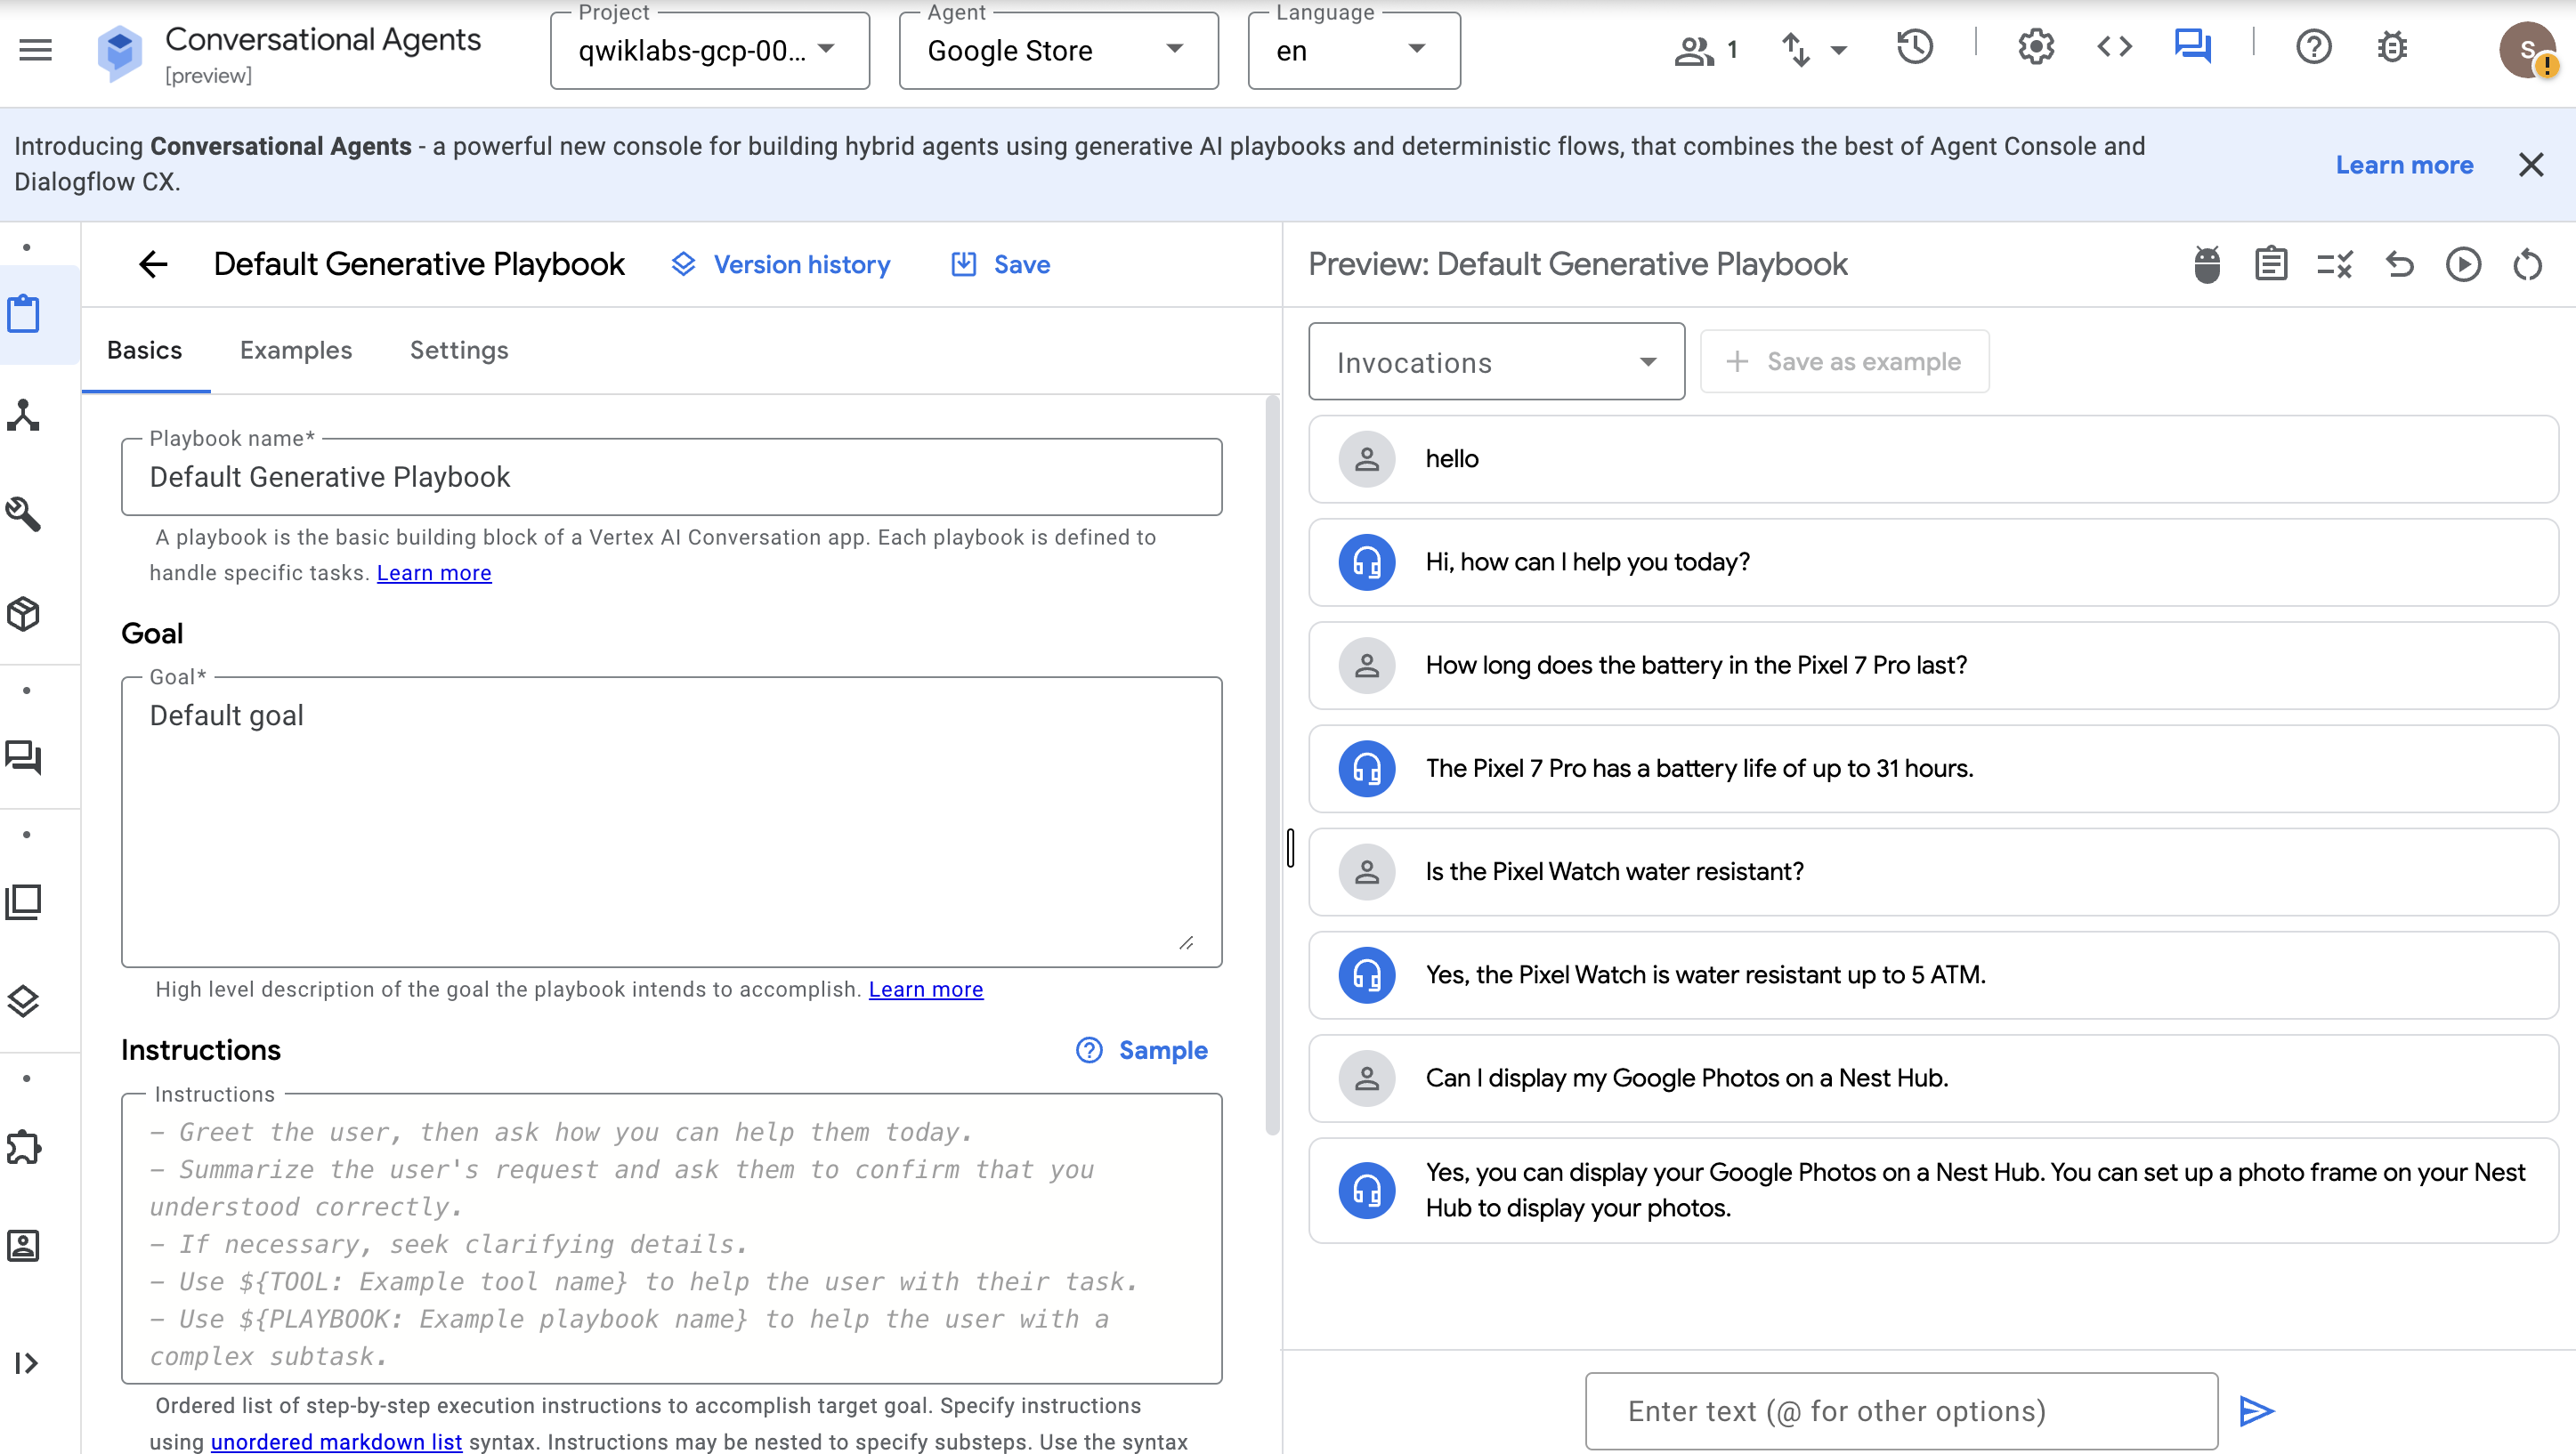This screenshot has height=1454, width=2576.
Task: Open the Agent dropdown showing Google Store
Action: [x=1058, y=50]
